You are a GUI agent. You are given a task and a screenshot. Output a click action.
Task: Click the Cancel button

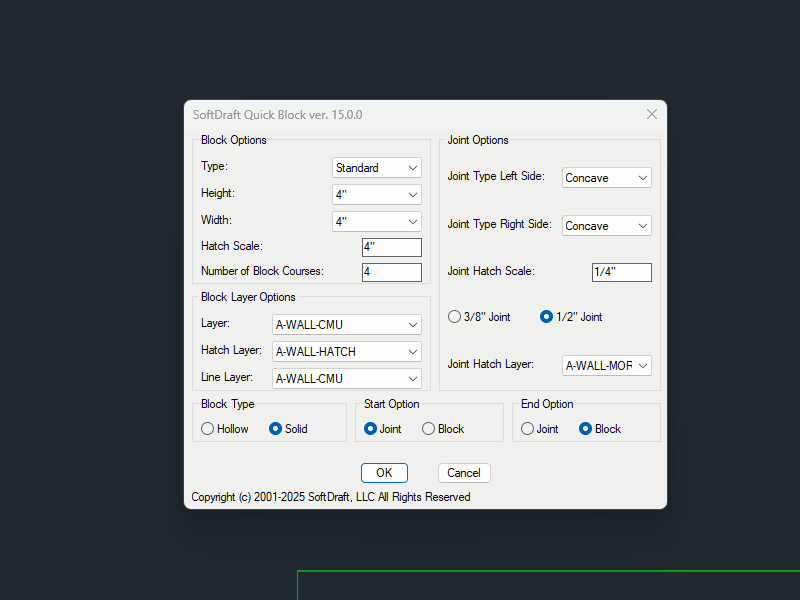click(463, 472)
